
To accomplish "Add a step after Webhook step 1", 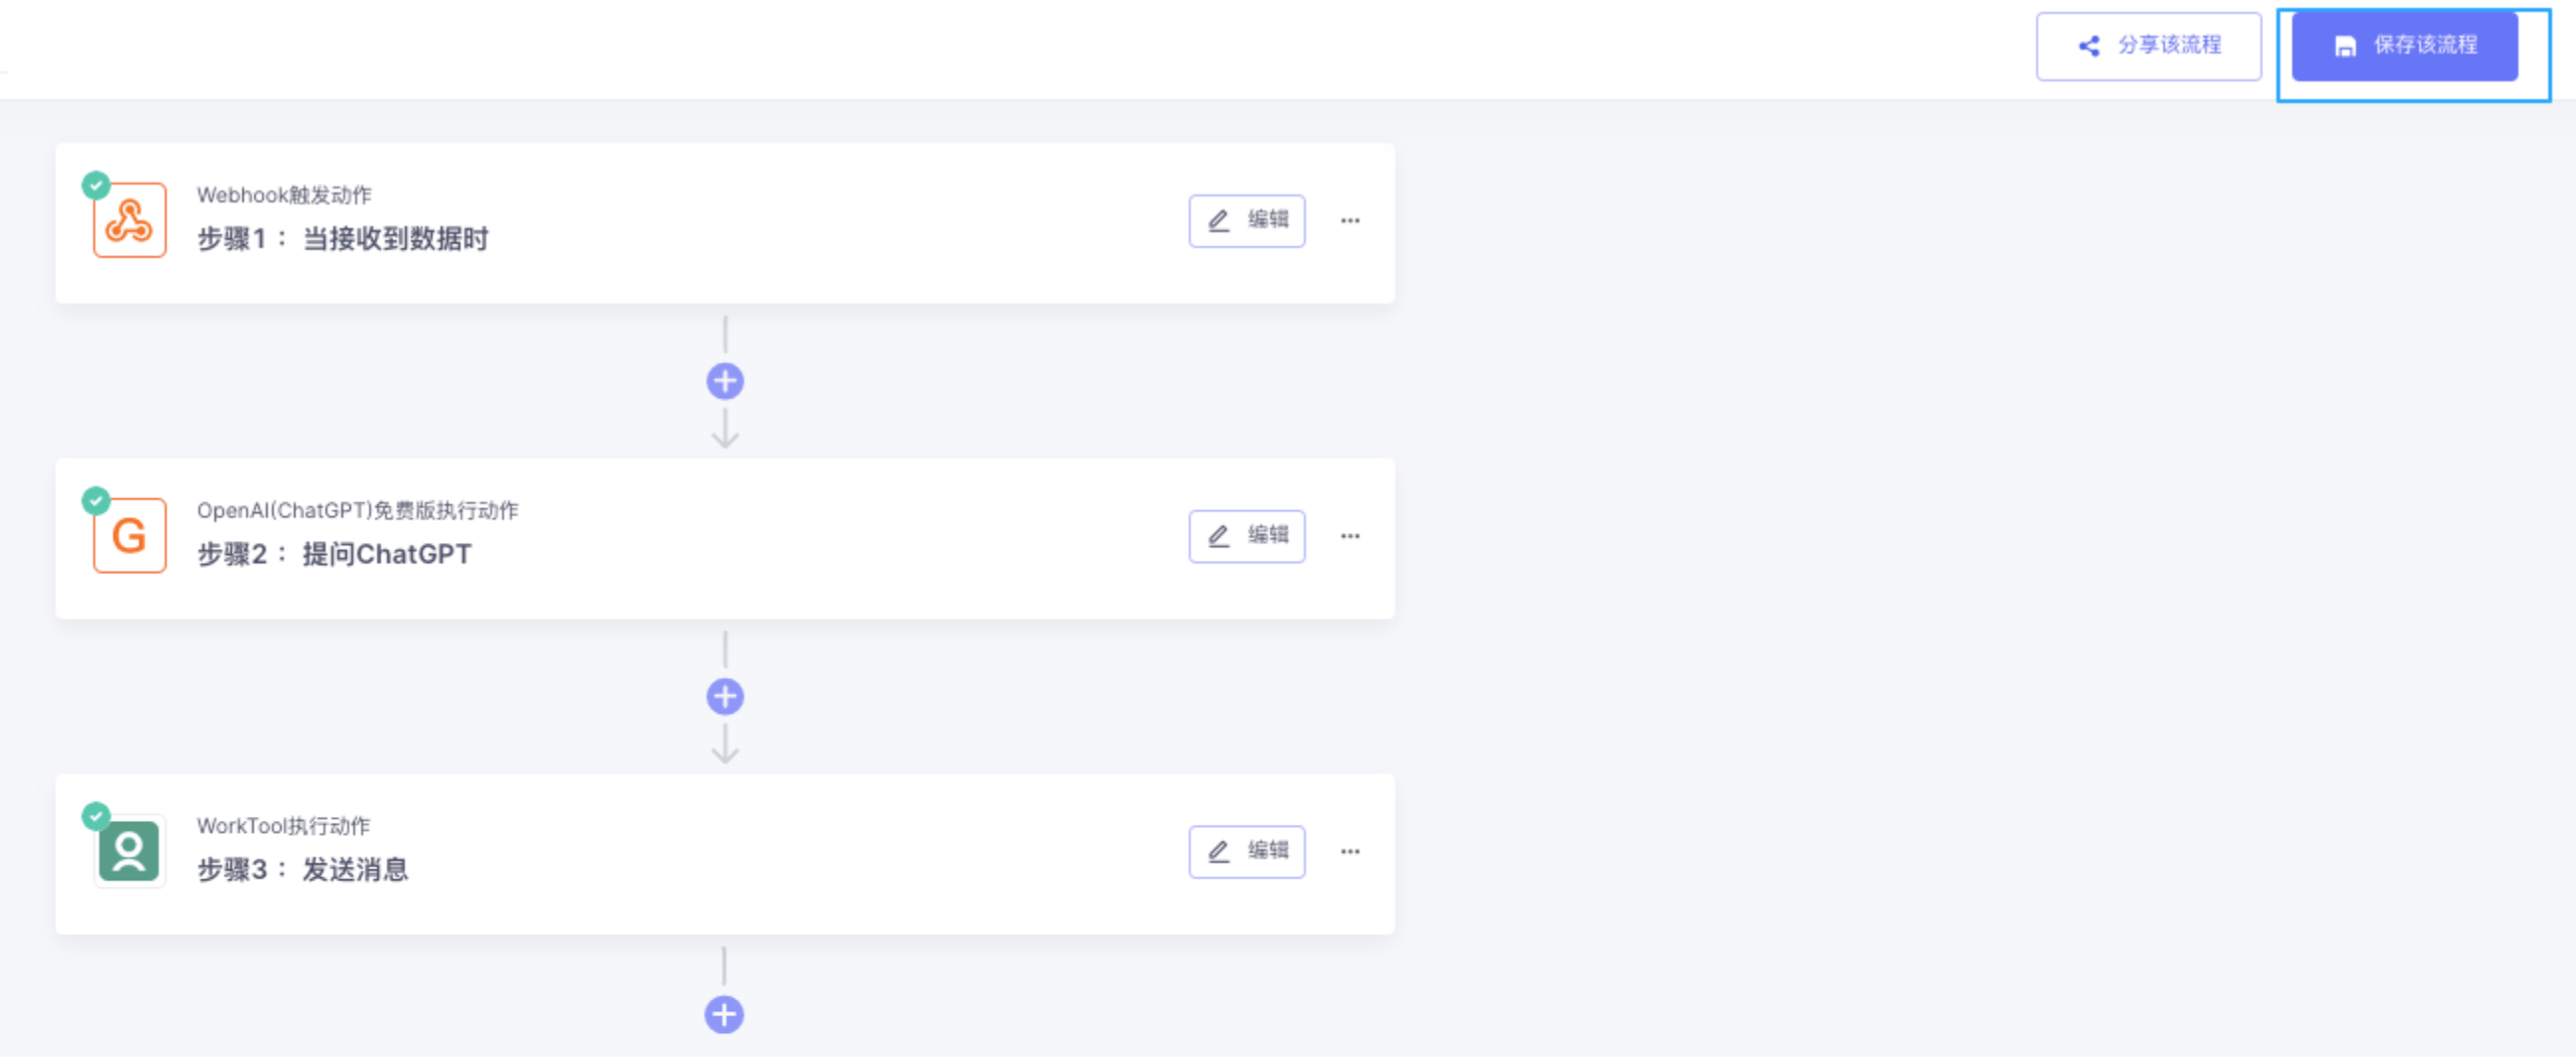I will pyautogui.click(x=725, y=381).
